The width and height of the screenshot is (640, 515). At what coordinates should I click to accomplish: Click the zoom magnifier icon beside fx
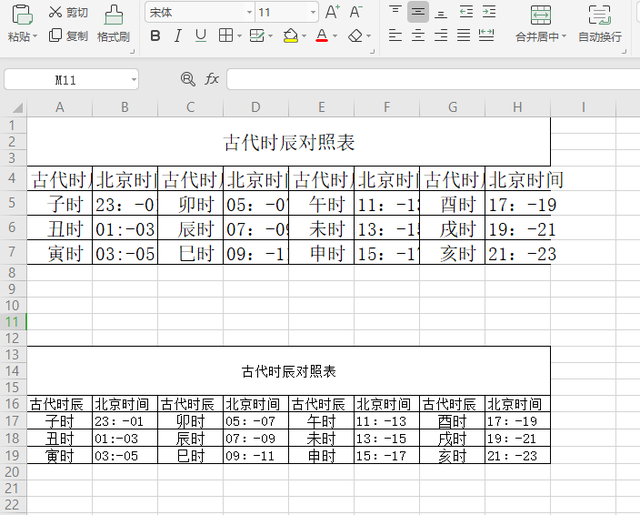(188, 79)
